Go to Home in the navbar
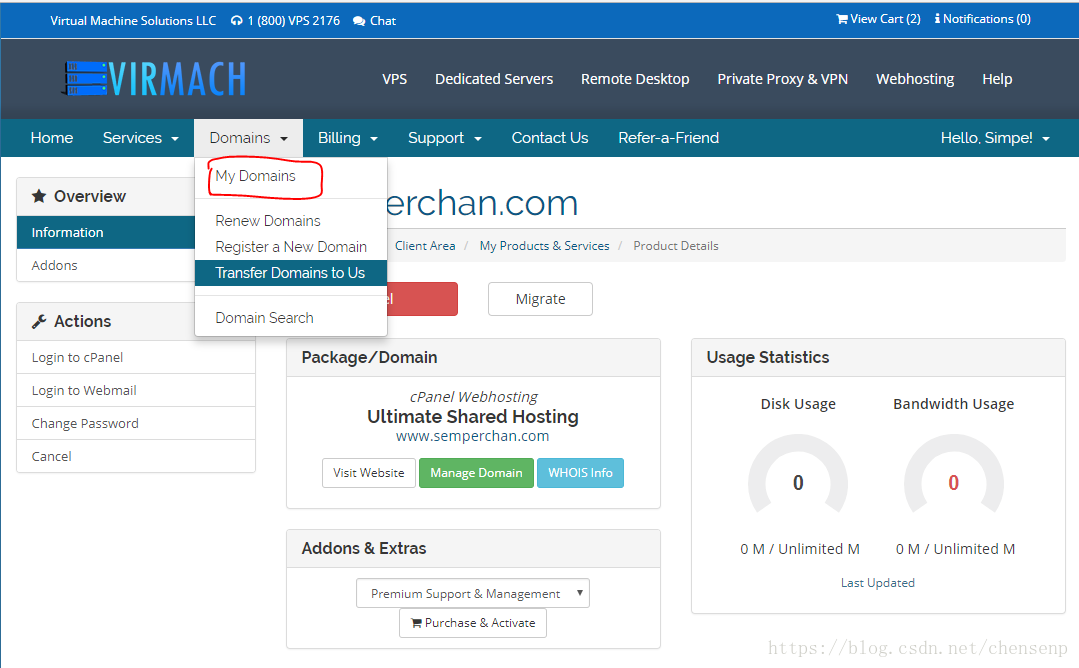The image size is (1079, 668). point(52,138)
